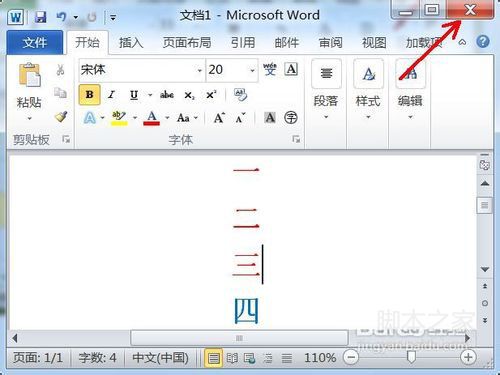500x375 pixels.
Task: Open highlight color dropdown arrow
Action: tap(135, 118)
